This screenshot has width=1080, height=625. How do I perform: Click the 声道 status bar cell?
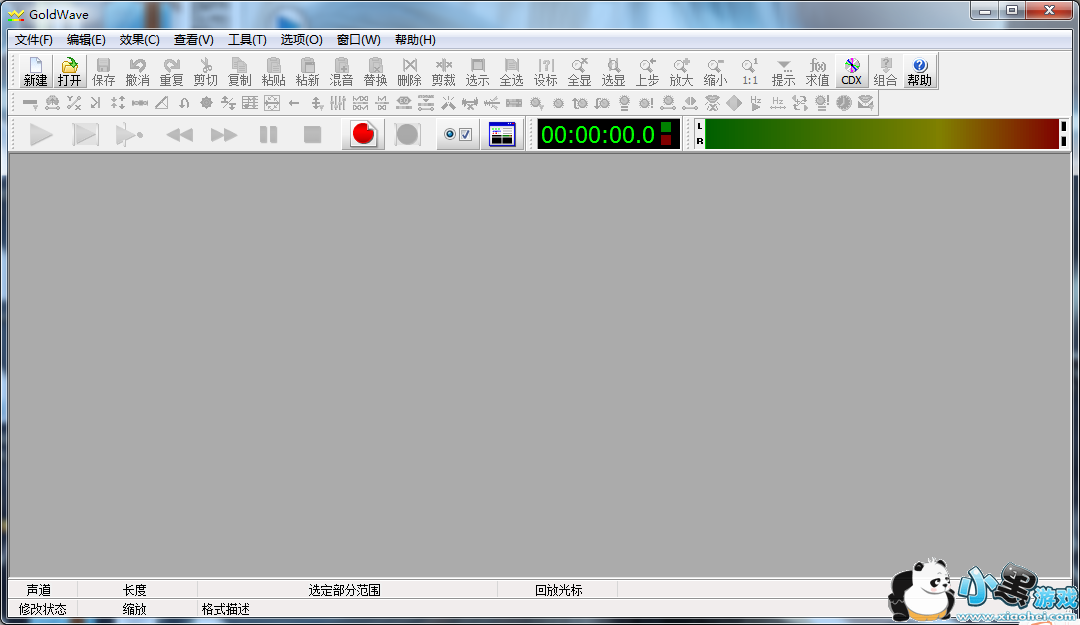tap(39, 590)
